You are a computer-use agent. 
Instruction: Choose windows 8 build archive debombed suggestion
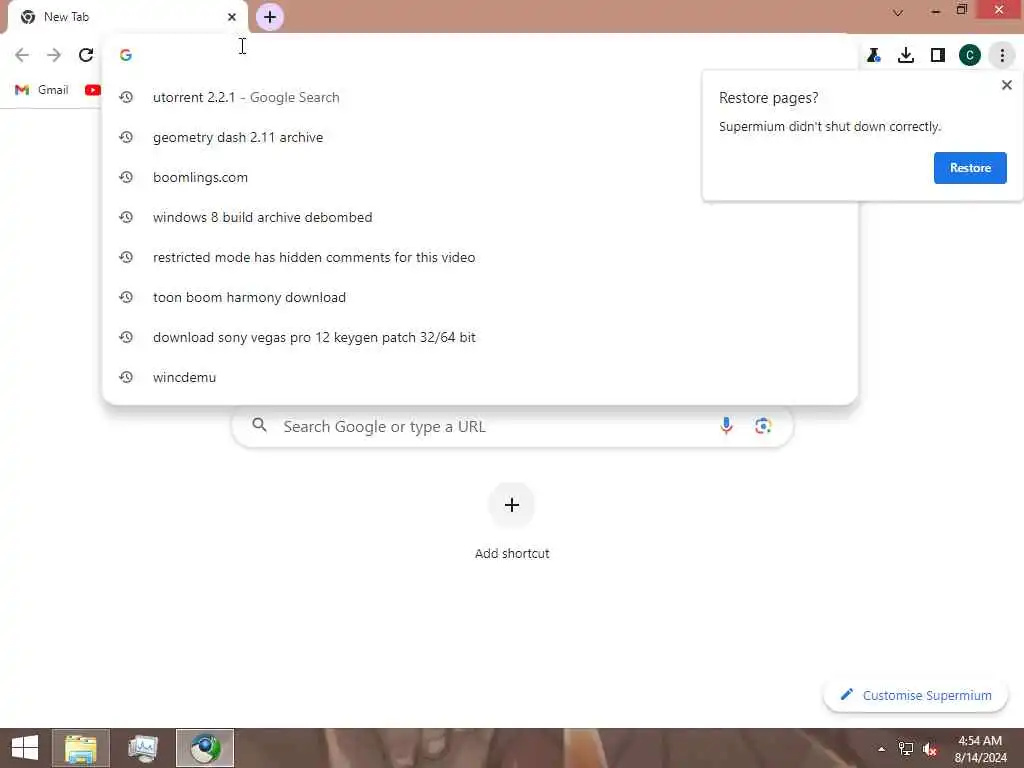pos(480,217)
